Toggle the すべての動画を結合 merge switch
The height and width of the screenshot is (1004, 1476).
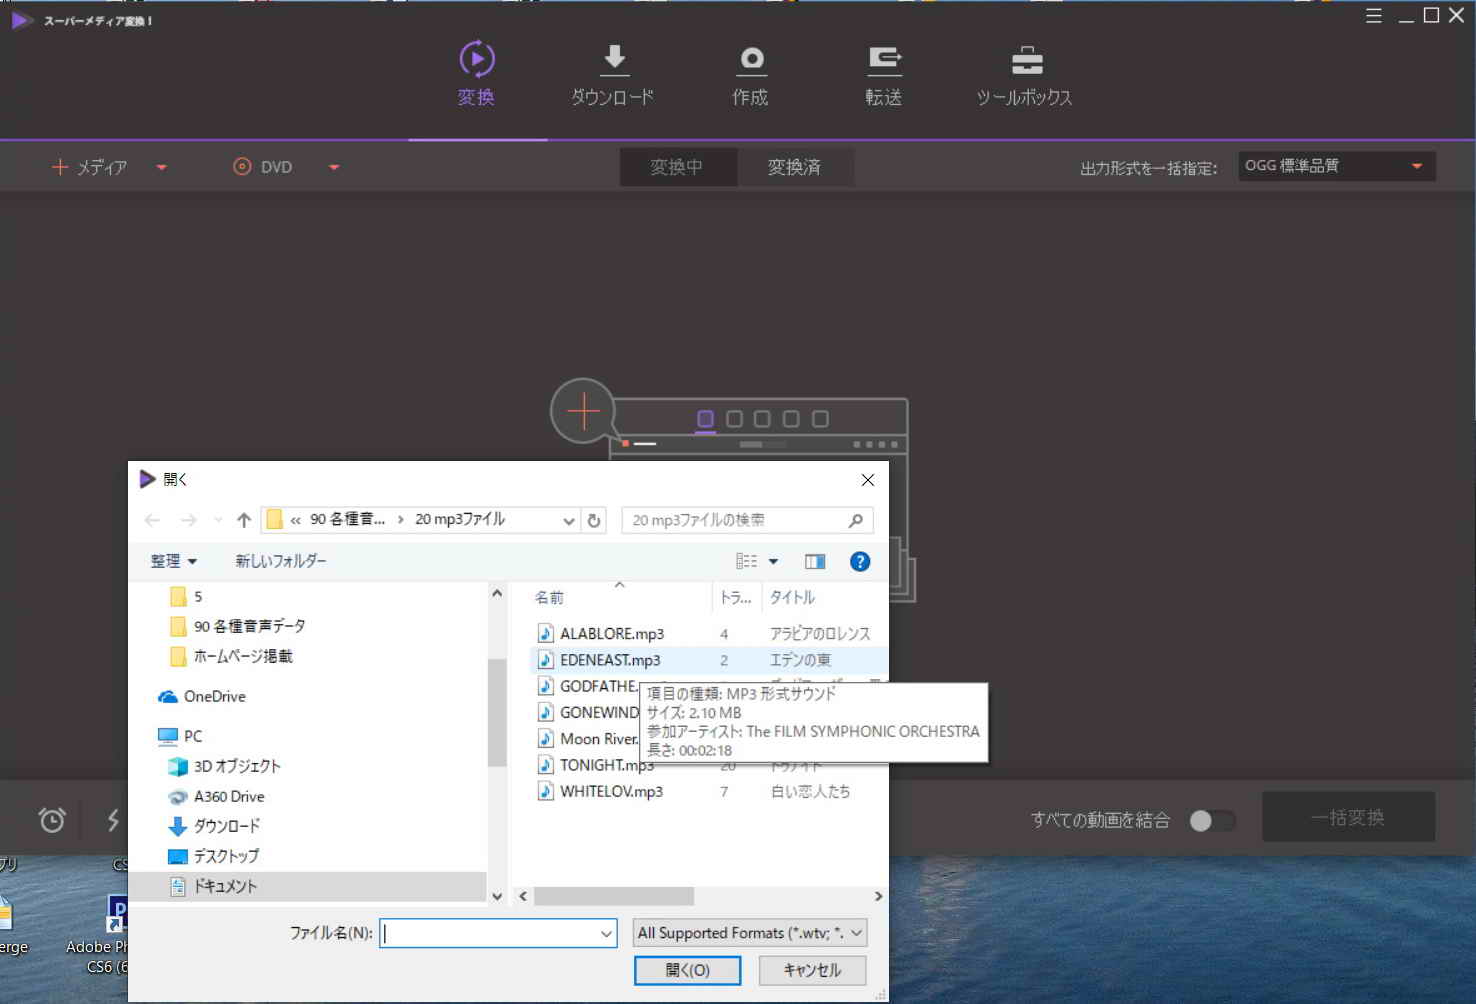pos(1212,821)
